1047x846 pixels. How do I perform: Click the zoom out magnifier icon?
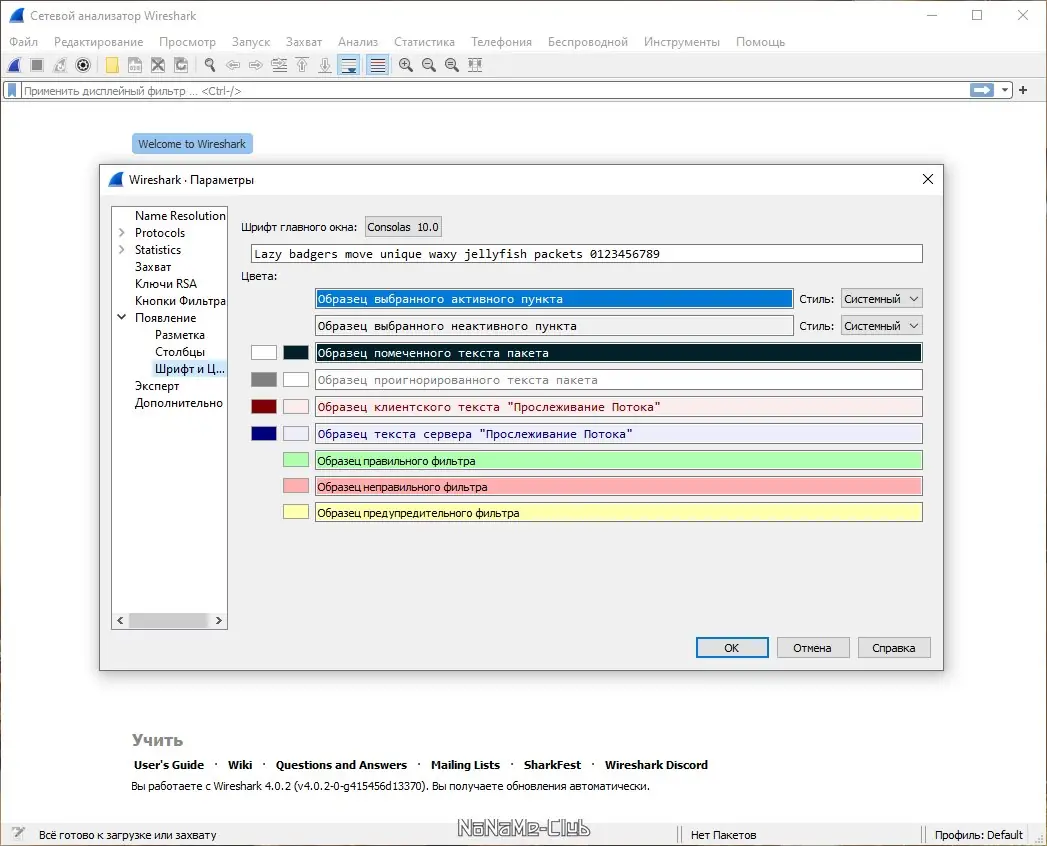429,65
